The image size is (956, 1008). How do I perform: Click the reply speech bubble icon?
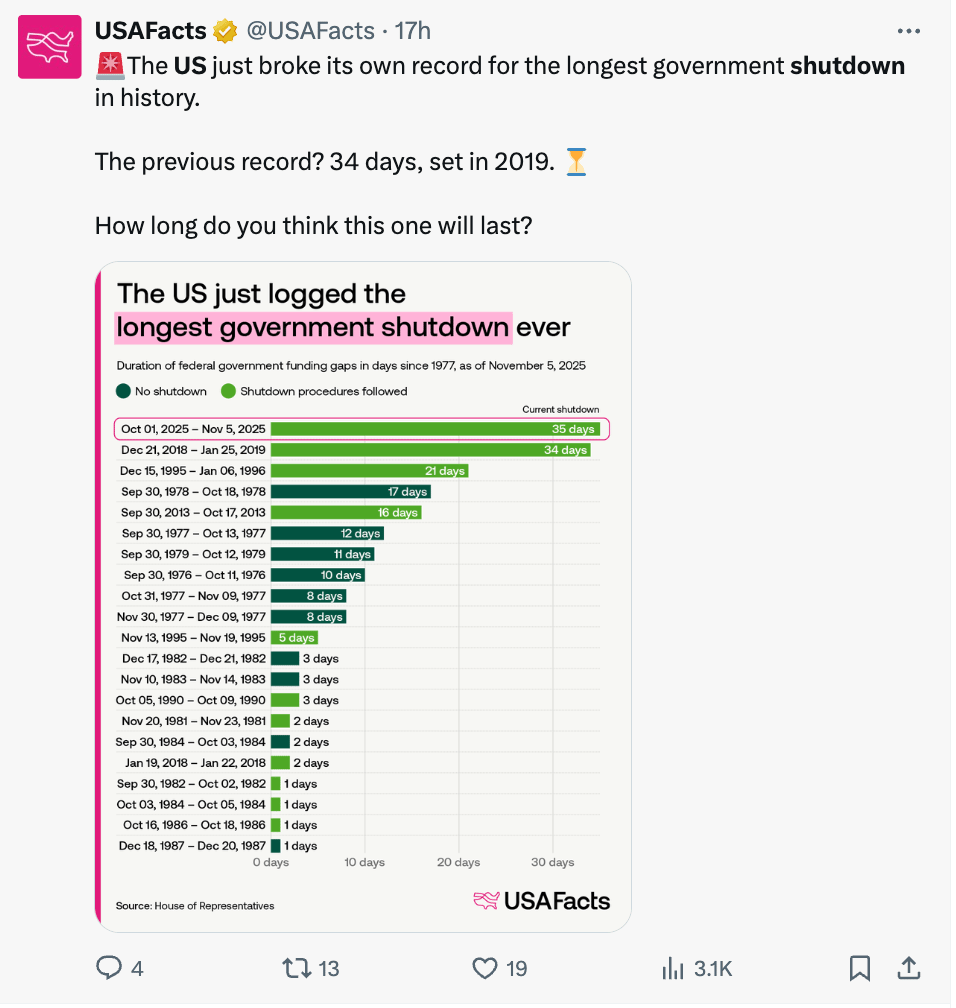(x=110, y=968)
